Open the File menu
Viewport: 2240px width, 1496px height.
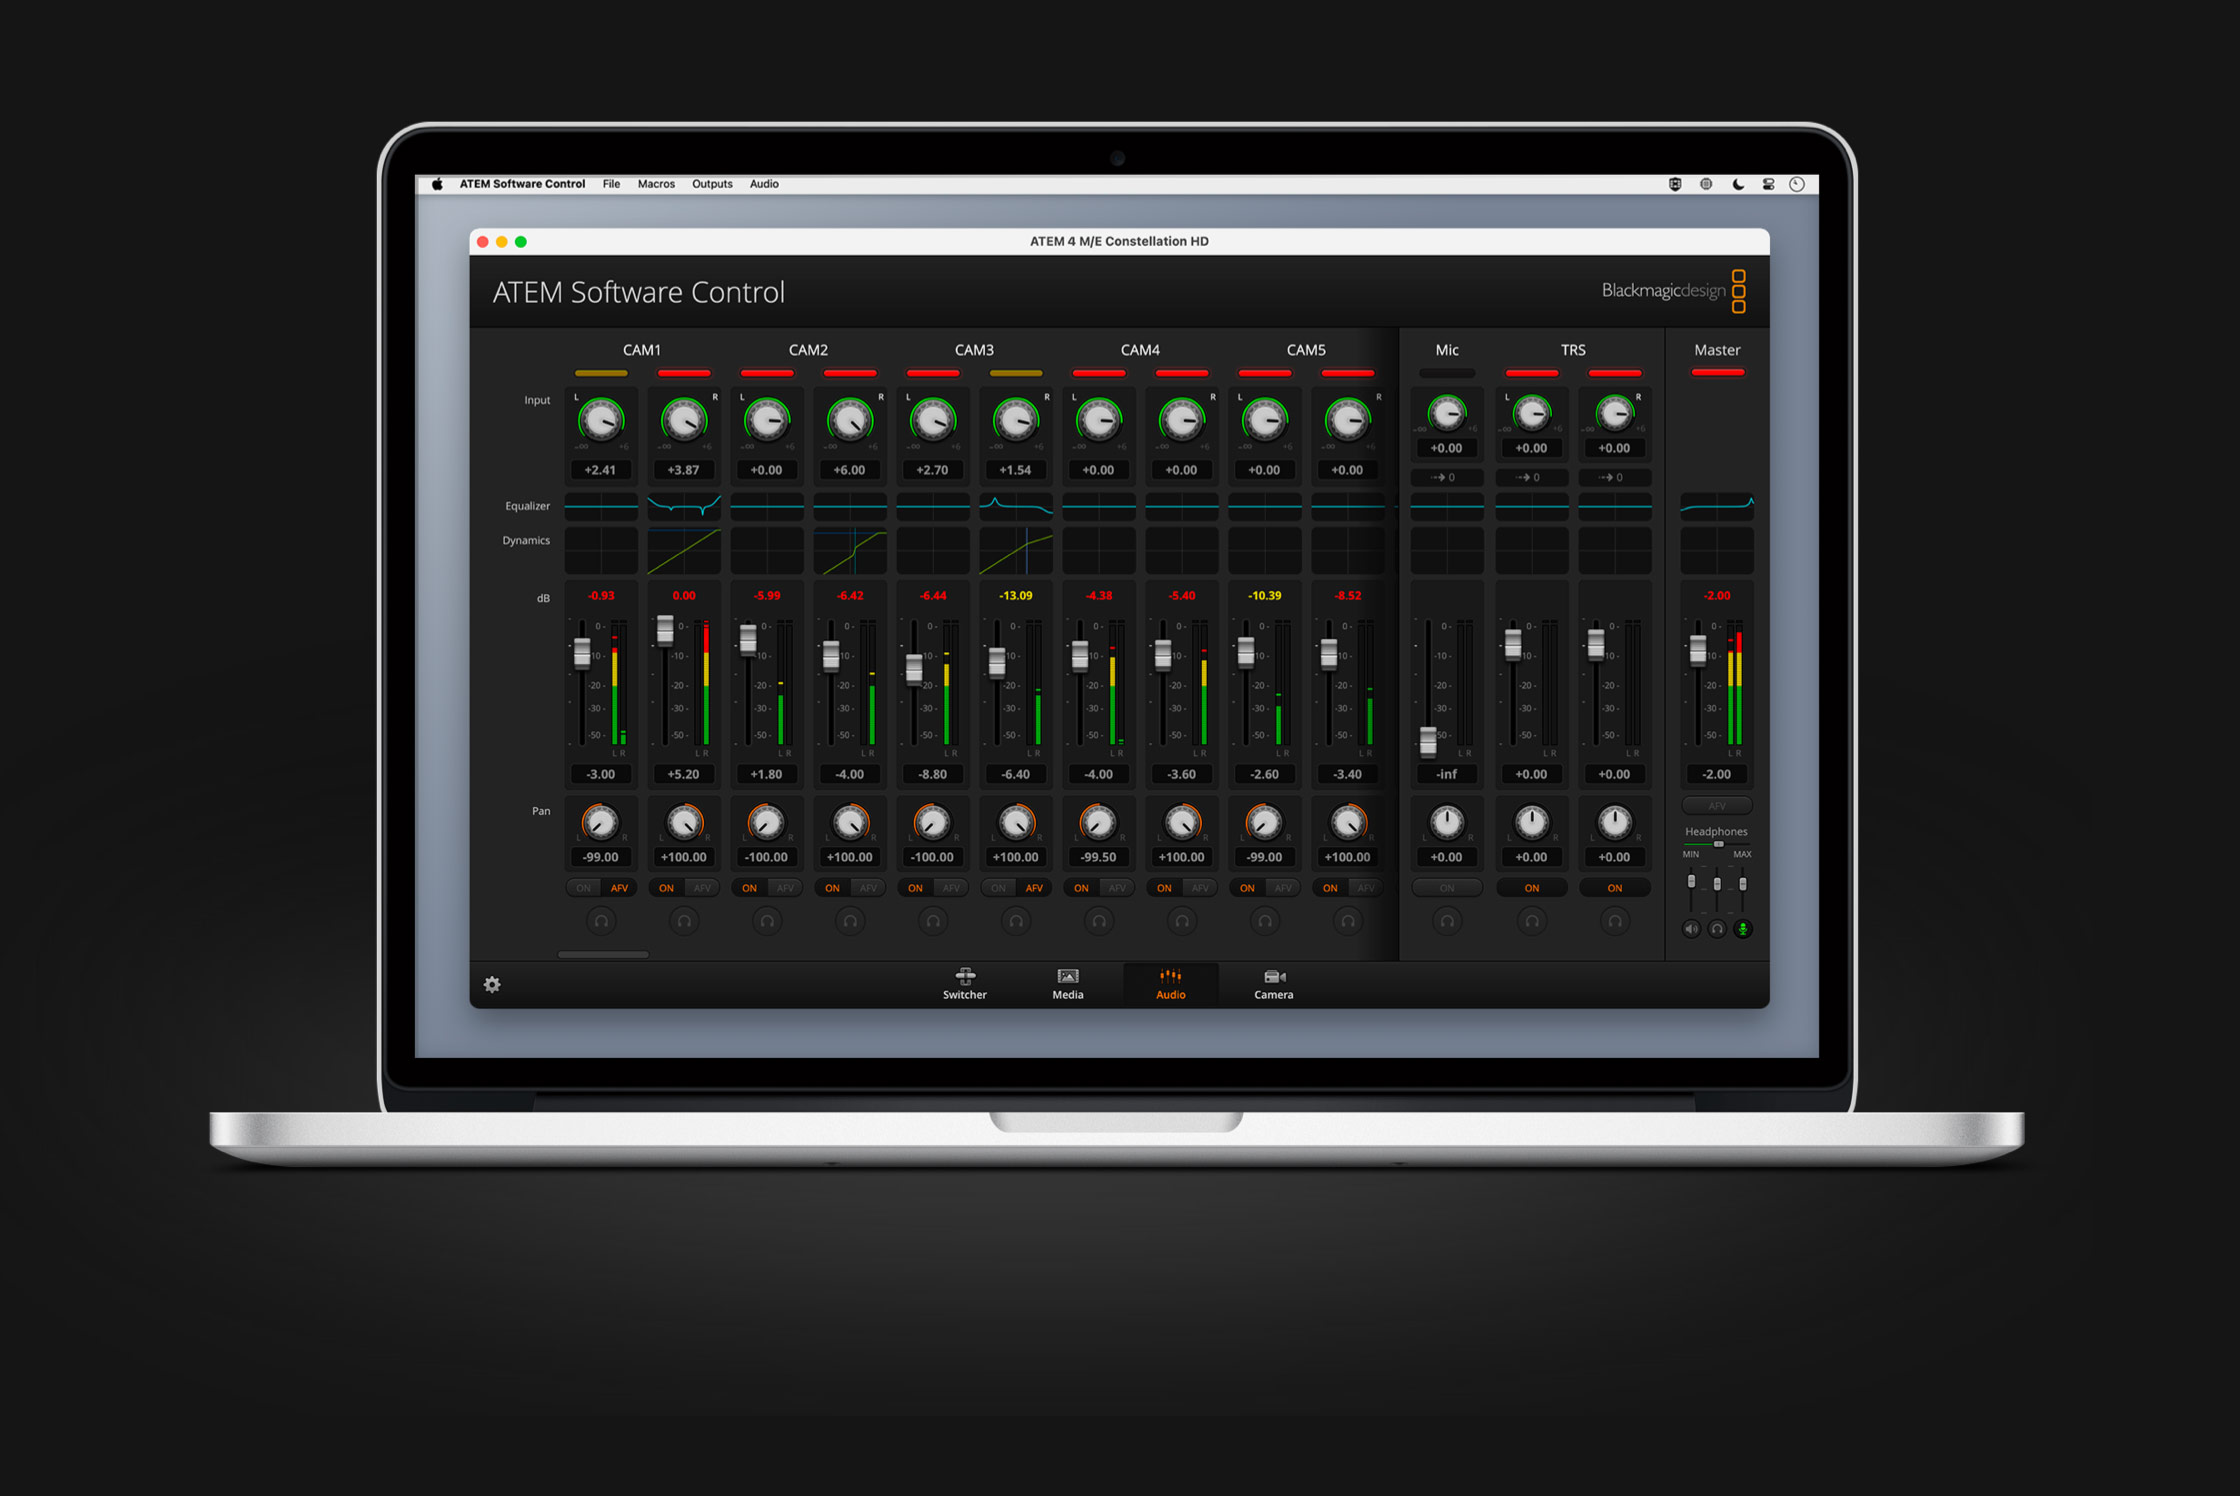click(x=611, y=184)
